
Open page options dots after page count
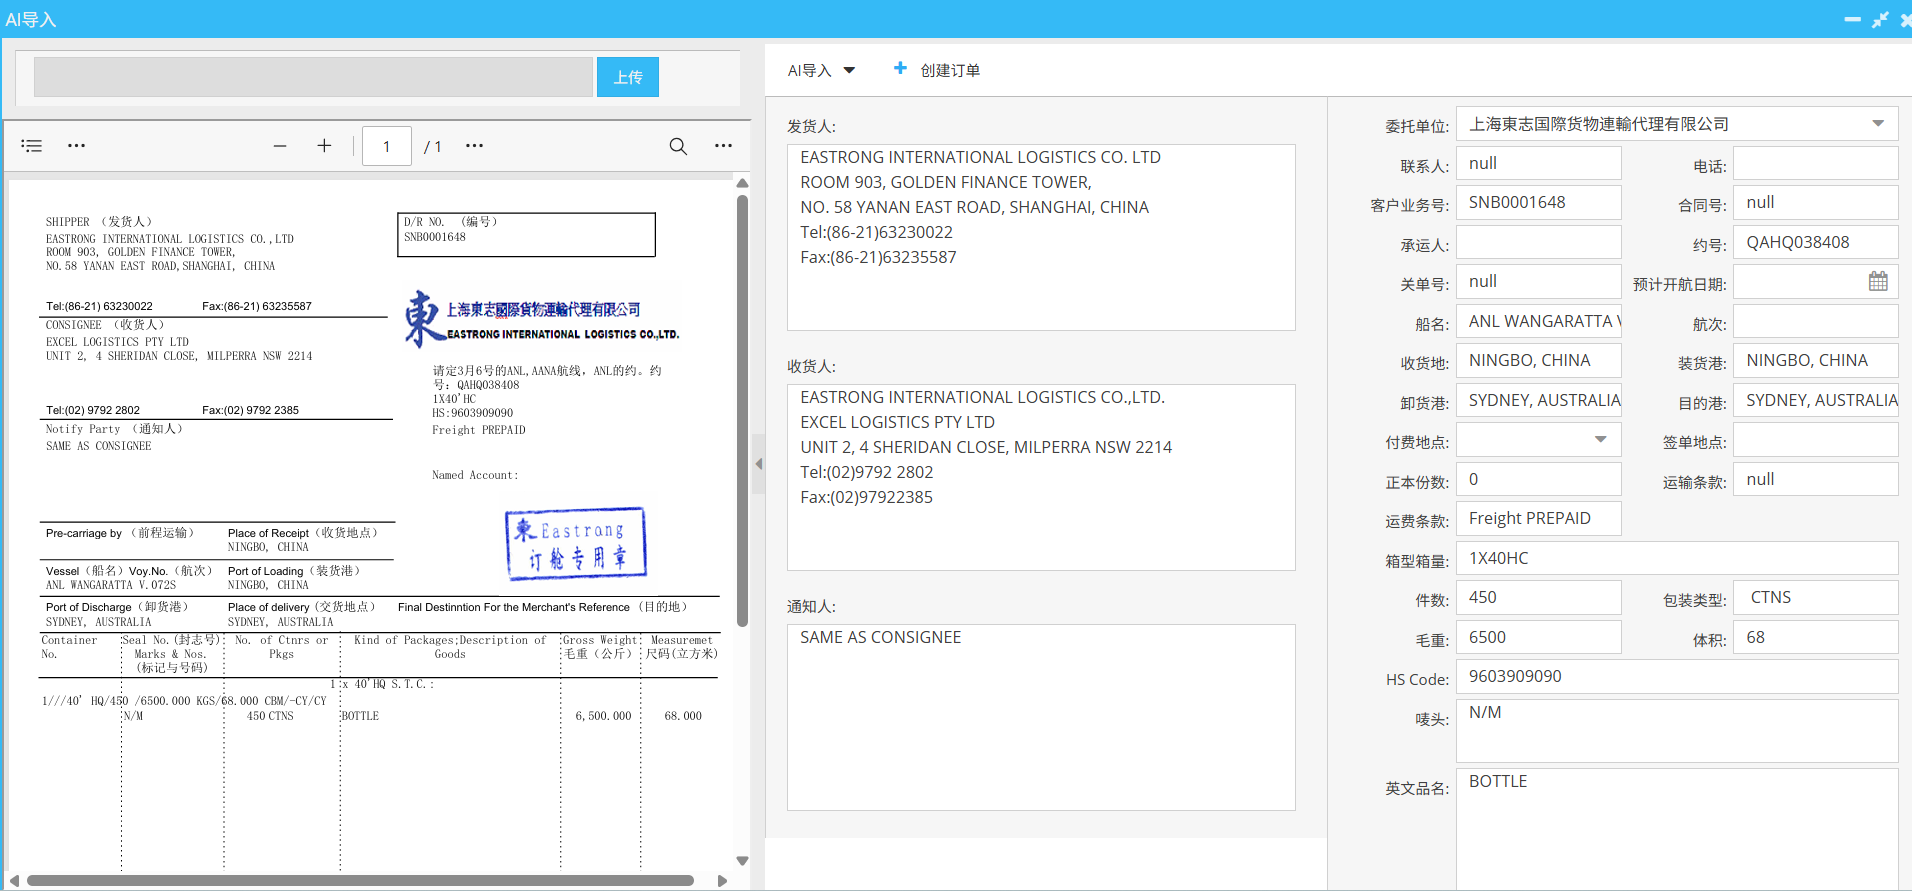(x=475, y=146)
